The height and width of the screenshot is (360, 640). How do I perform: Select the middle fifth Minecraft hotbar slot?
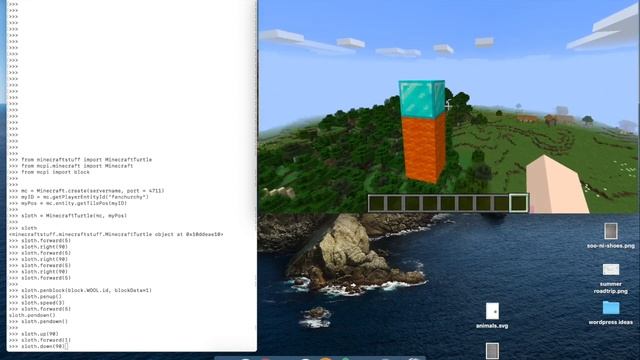(x=448, y=203)
